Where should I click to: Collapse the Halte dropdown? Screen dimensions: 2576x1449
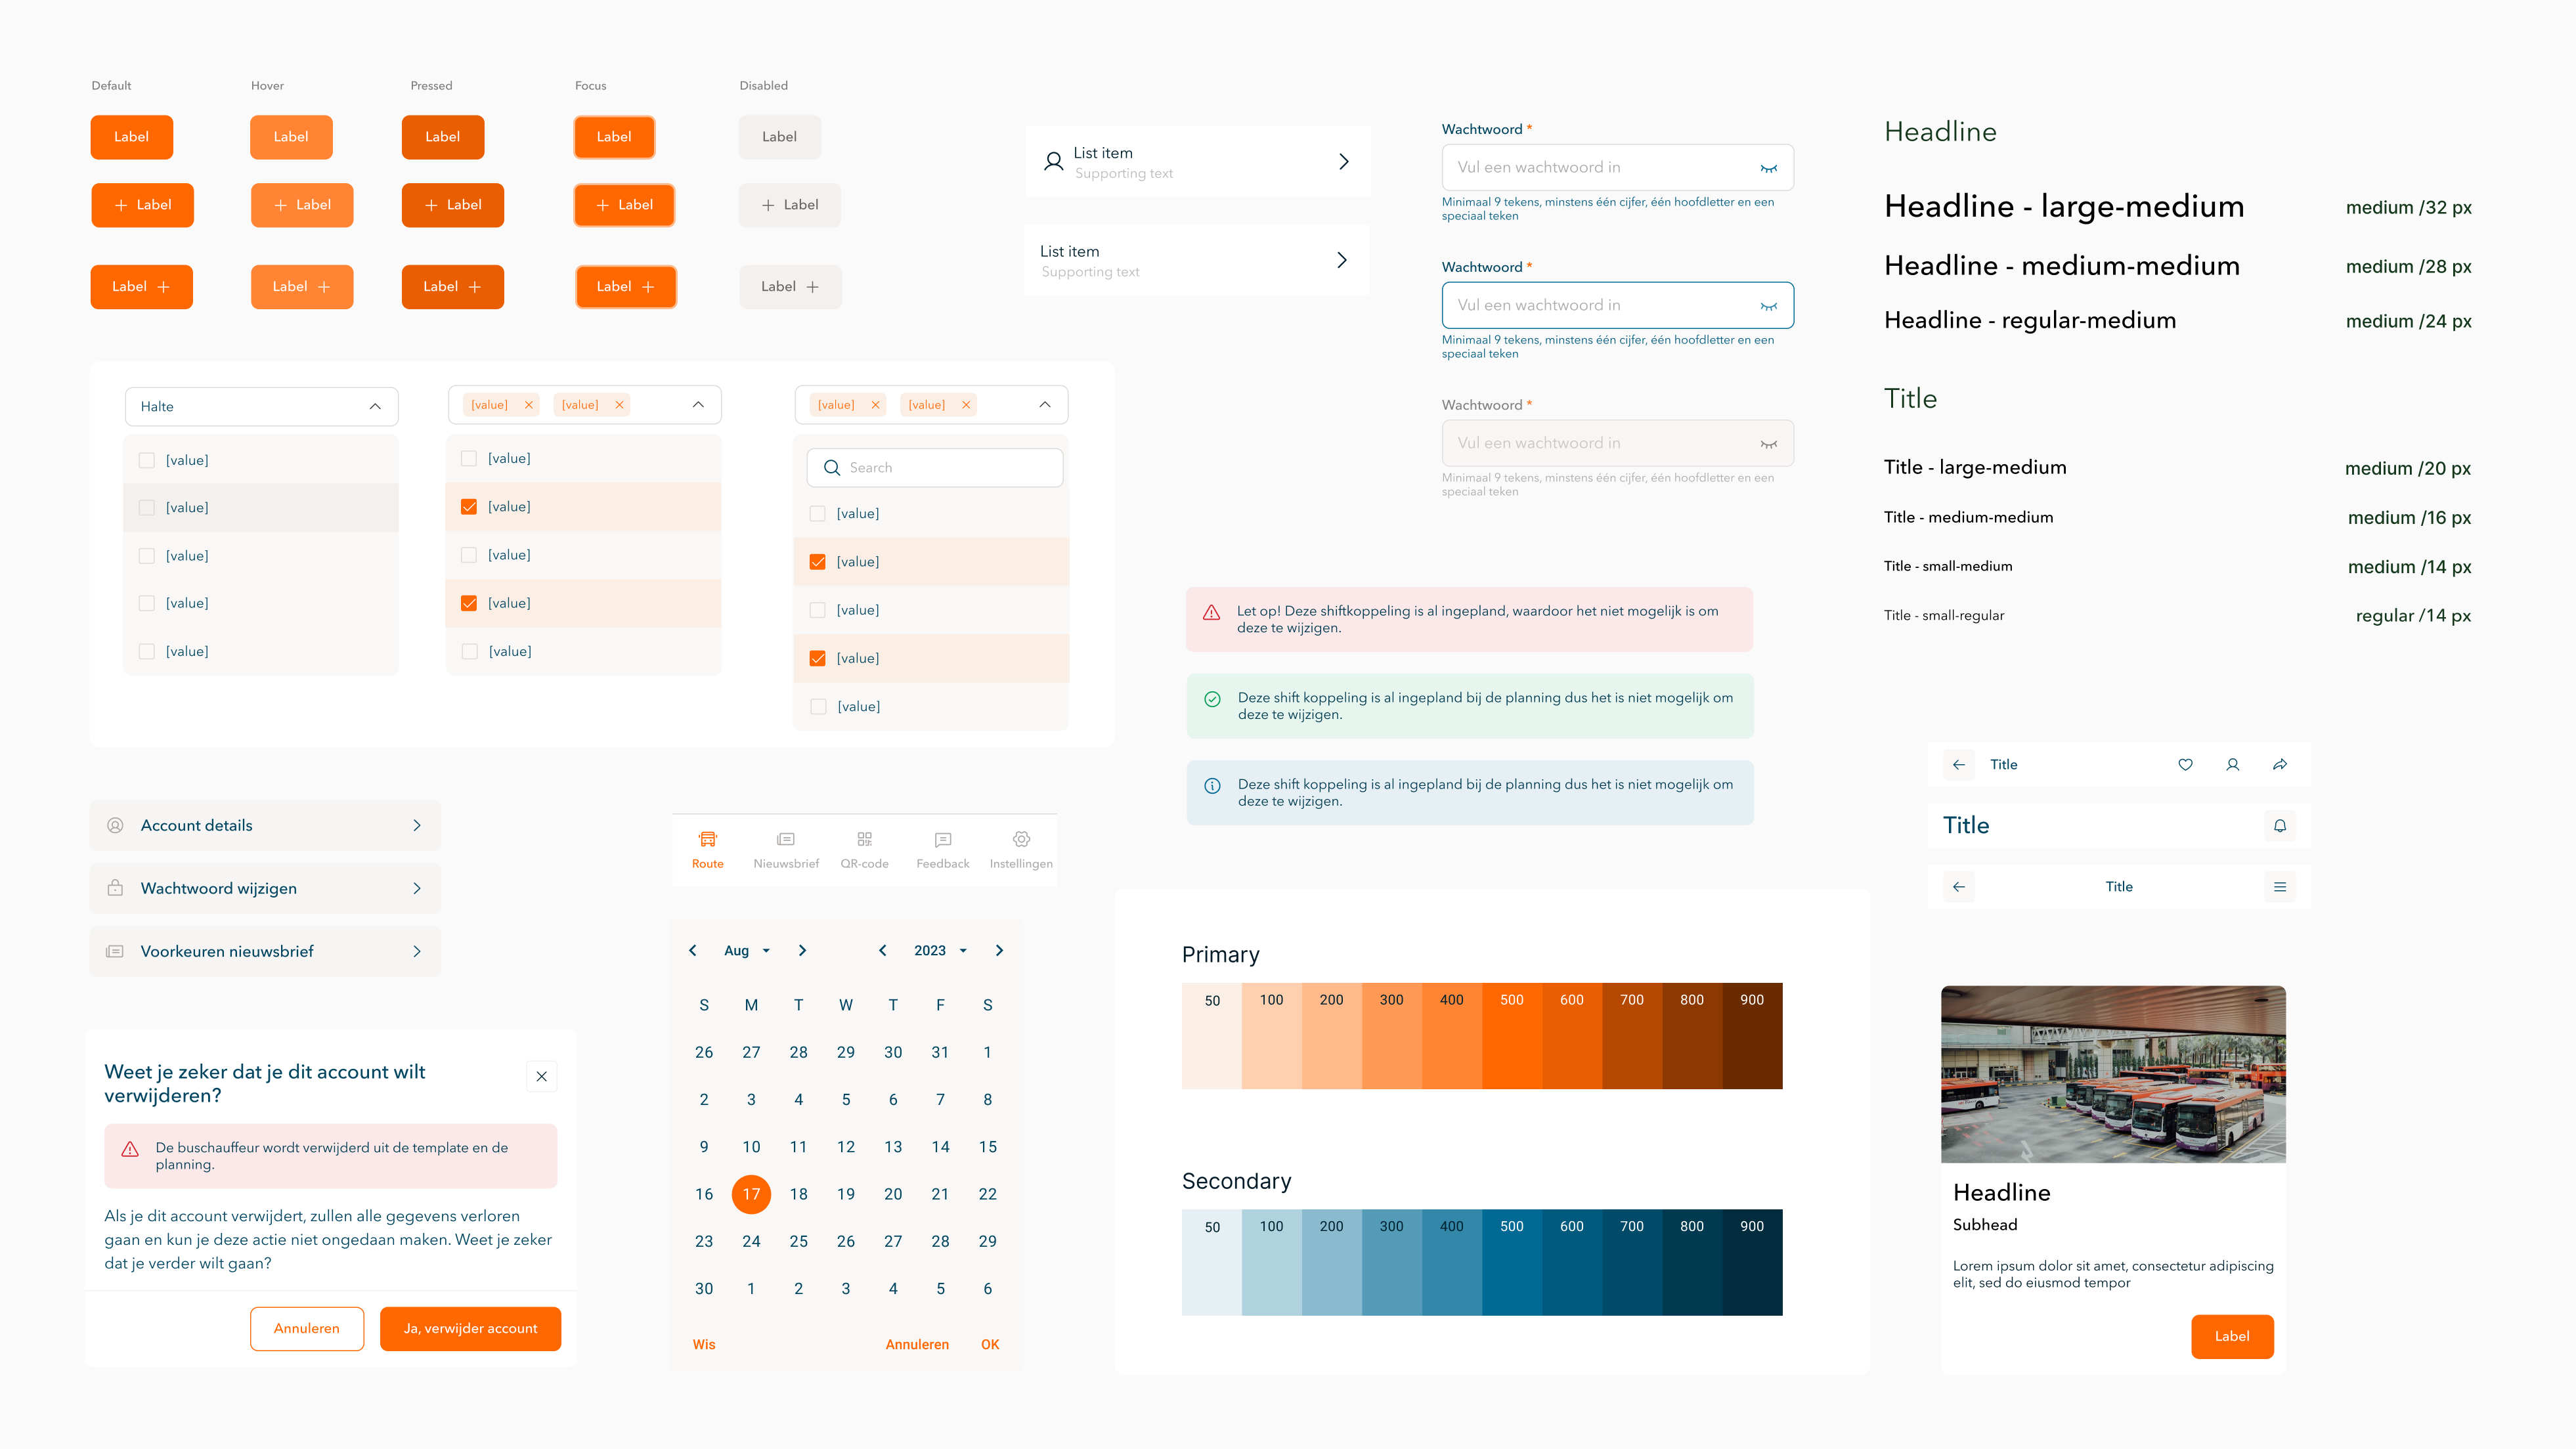375,406
